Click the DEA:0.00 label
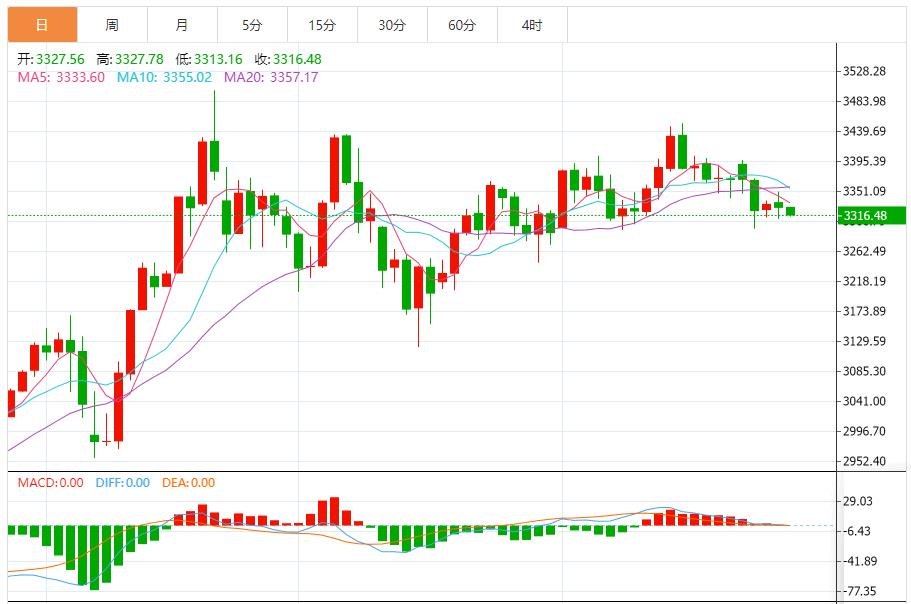The width and height of the screenshot is (911, 604). click(x=188, y=483)
